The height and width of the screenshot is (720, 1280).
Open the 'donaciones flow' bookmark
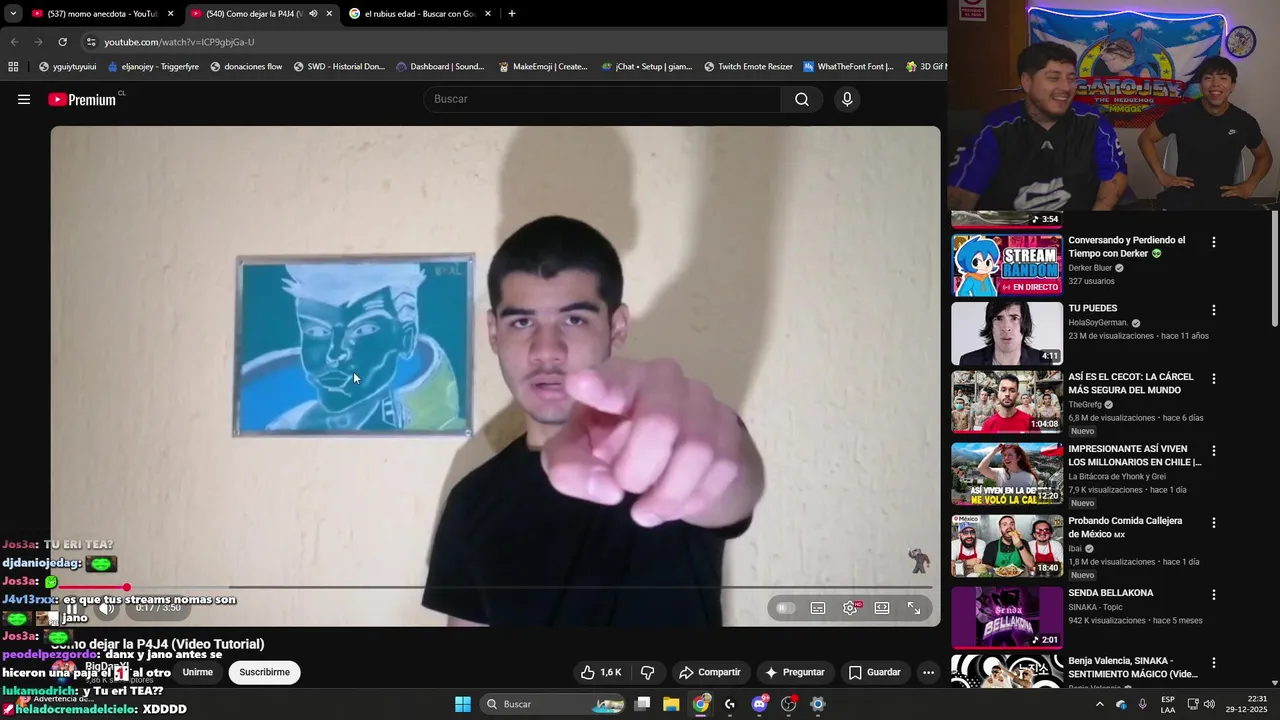pyautogui.click(x=245, y=67)
